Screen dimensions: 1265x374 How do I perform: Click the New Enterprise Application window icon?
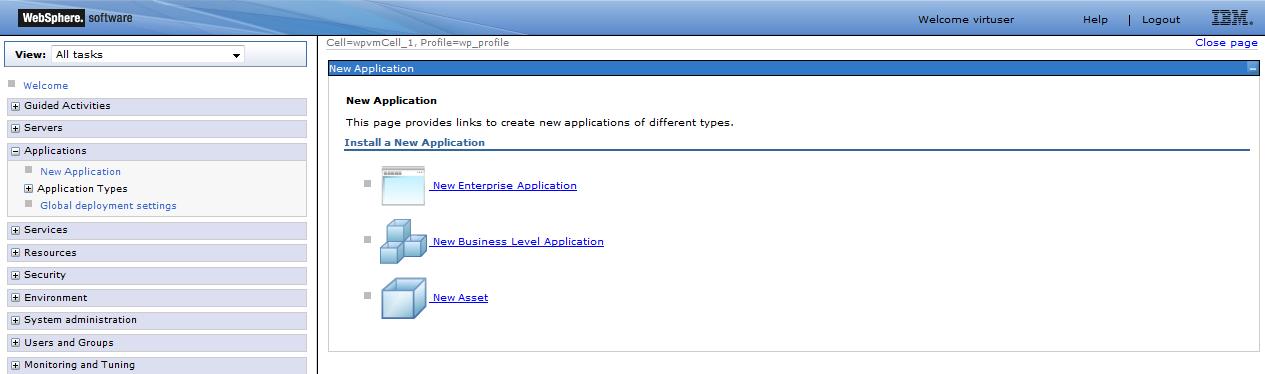[x=403, y=186]
